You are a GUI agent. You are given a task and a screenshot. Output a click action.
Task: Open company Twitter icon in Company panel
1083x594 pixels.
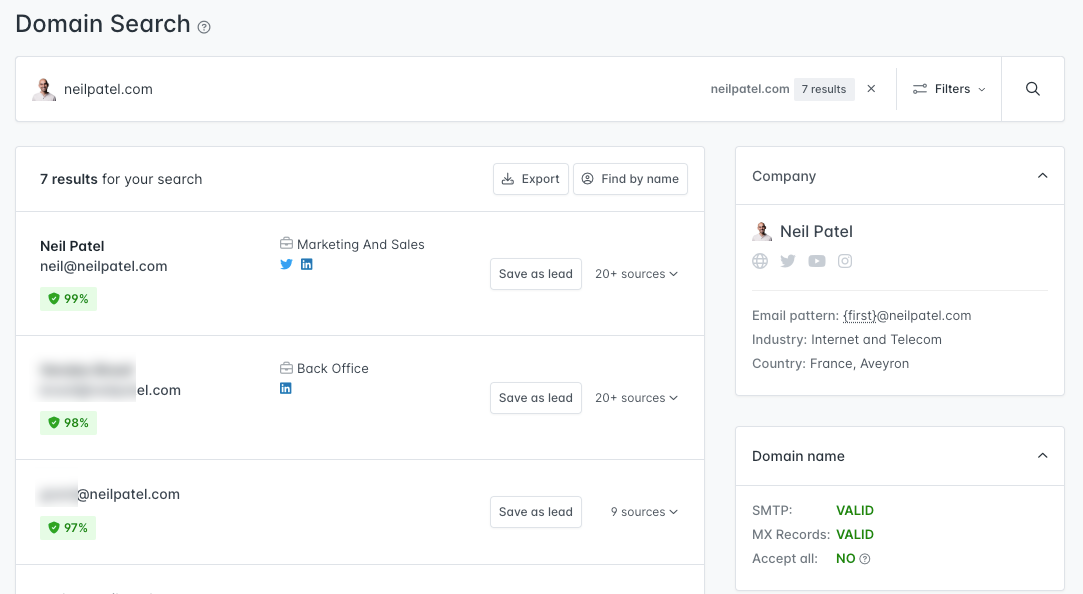(788, 261)
